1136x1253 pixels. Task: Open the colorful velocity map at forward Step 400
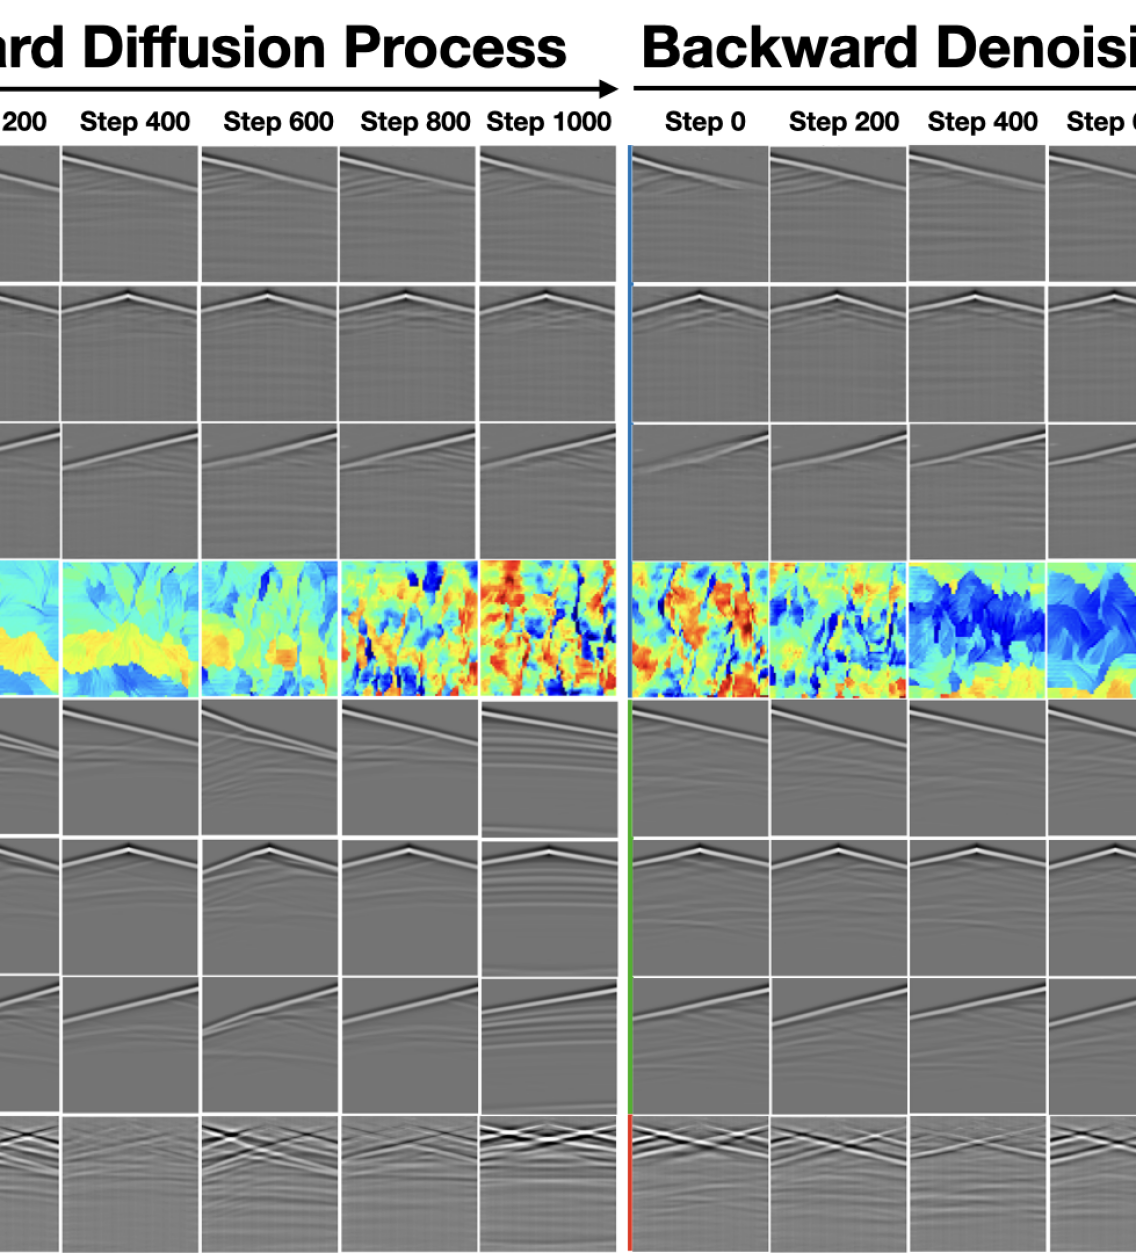tap(131, 629)
